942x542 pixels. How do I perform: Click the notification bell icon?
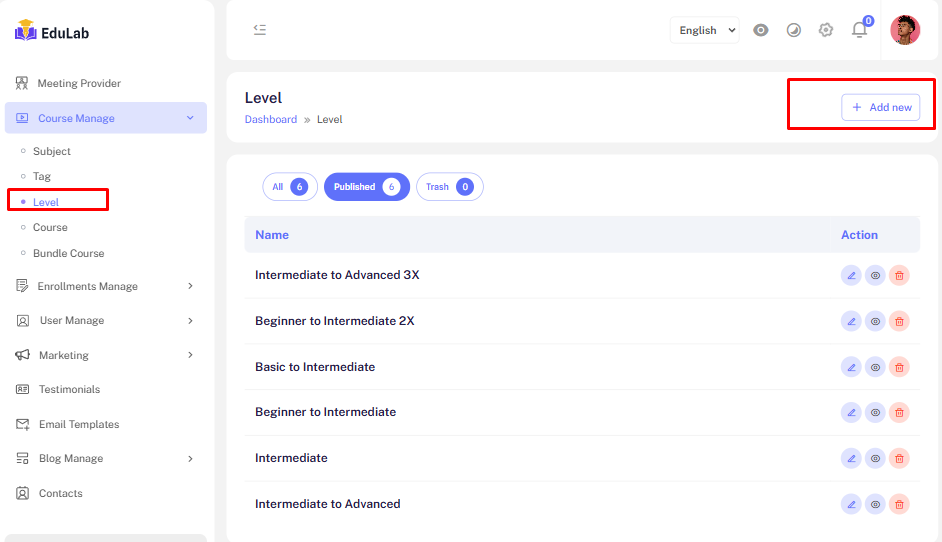[859, 30]
